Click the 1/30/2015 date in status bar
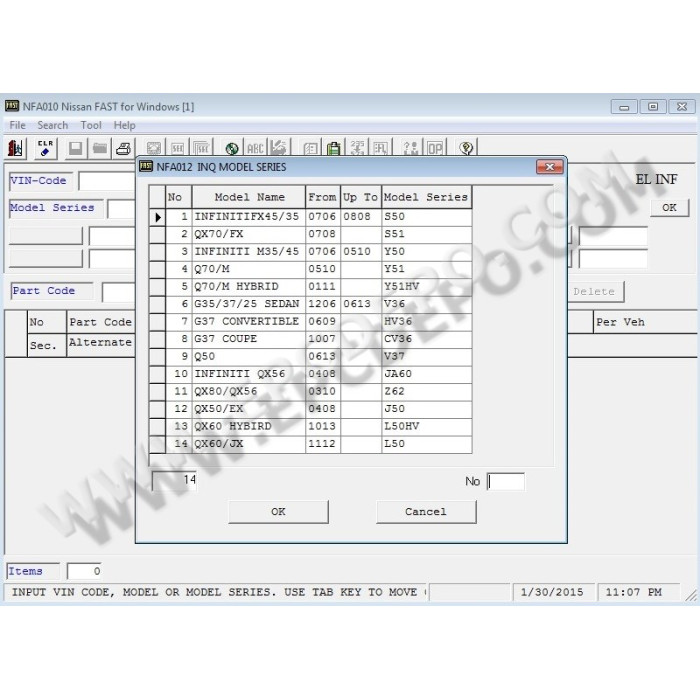The image size is (700, 700). coord(552,592)
